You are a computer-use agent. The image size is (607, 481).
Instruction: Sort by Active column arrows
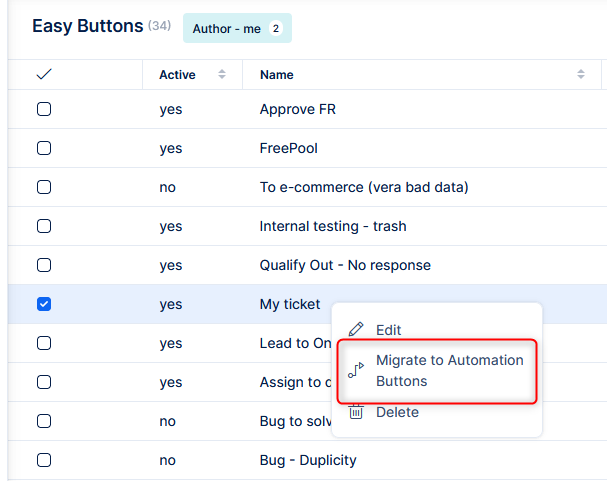222,75
